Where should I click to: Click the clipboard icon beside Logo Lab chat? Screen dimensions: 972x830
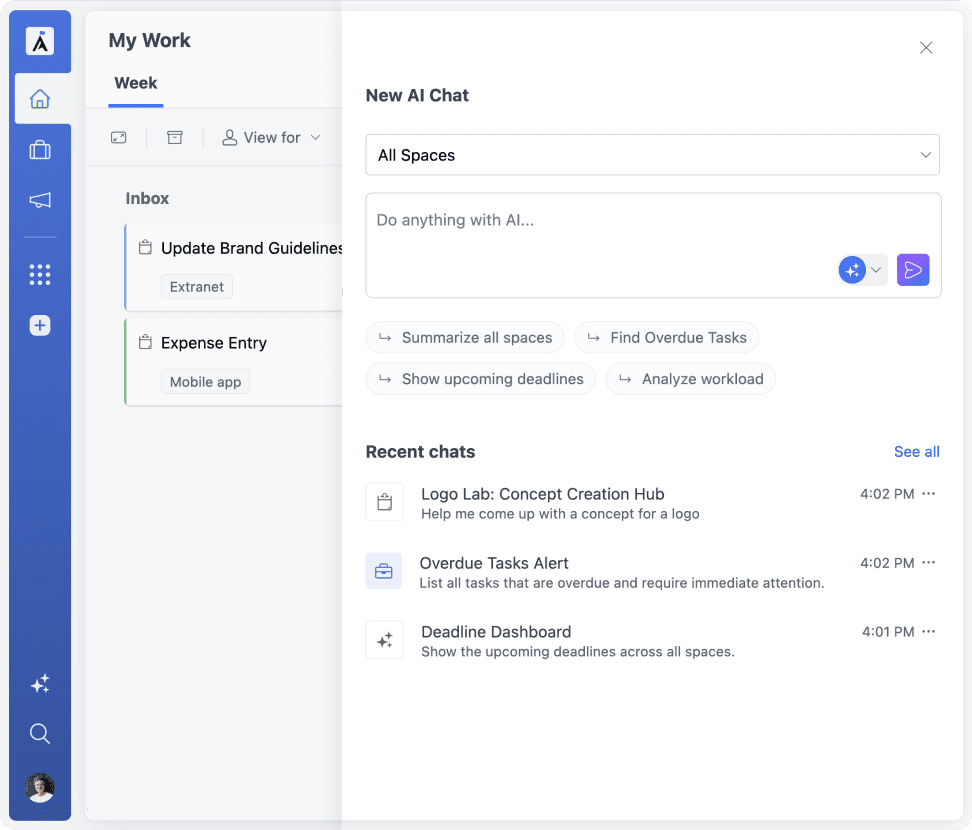point(384,501)
